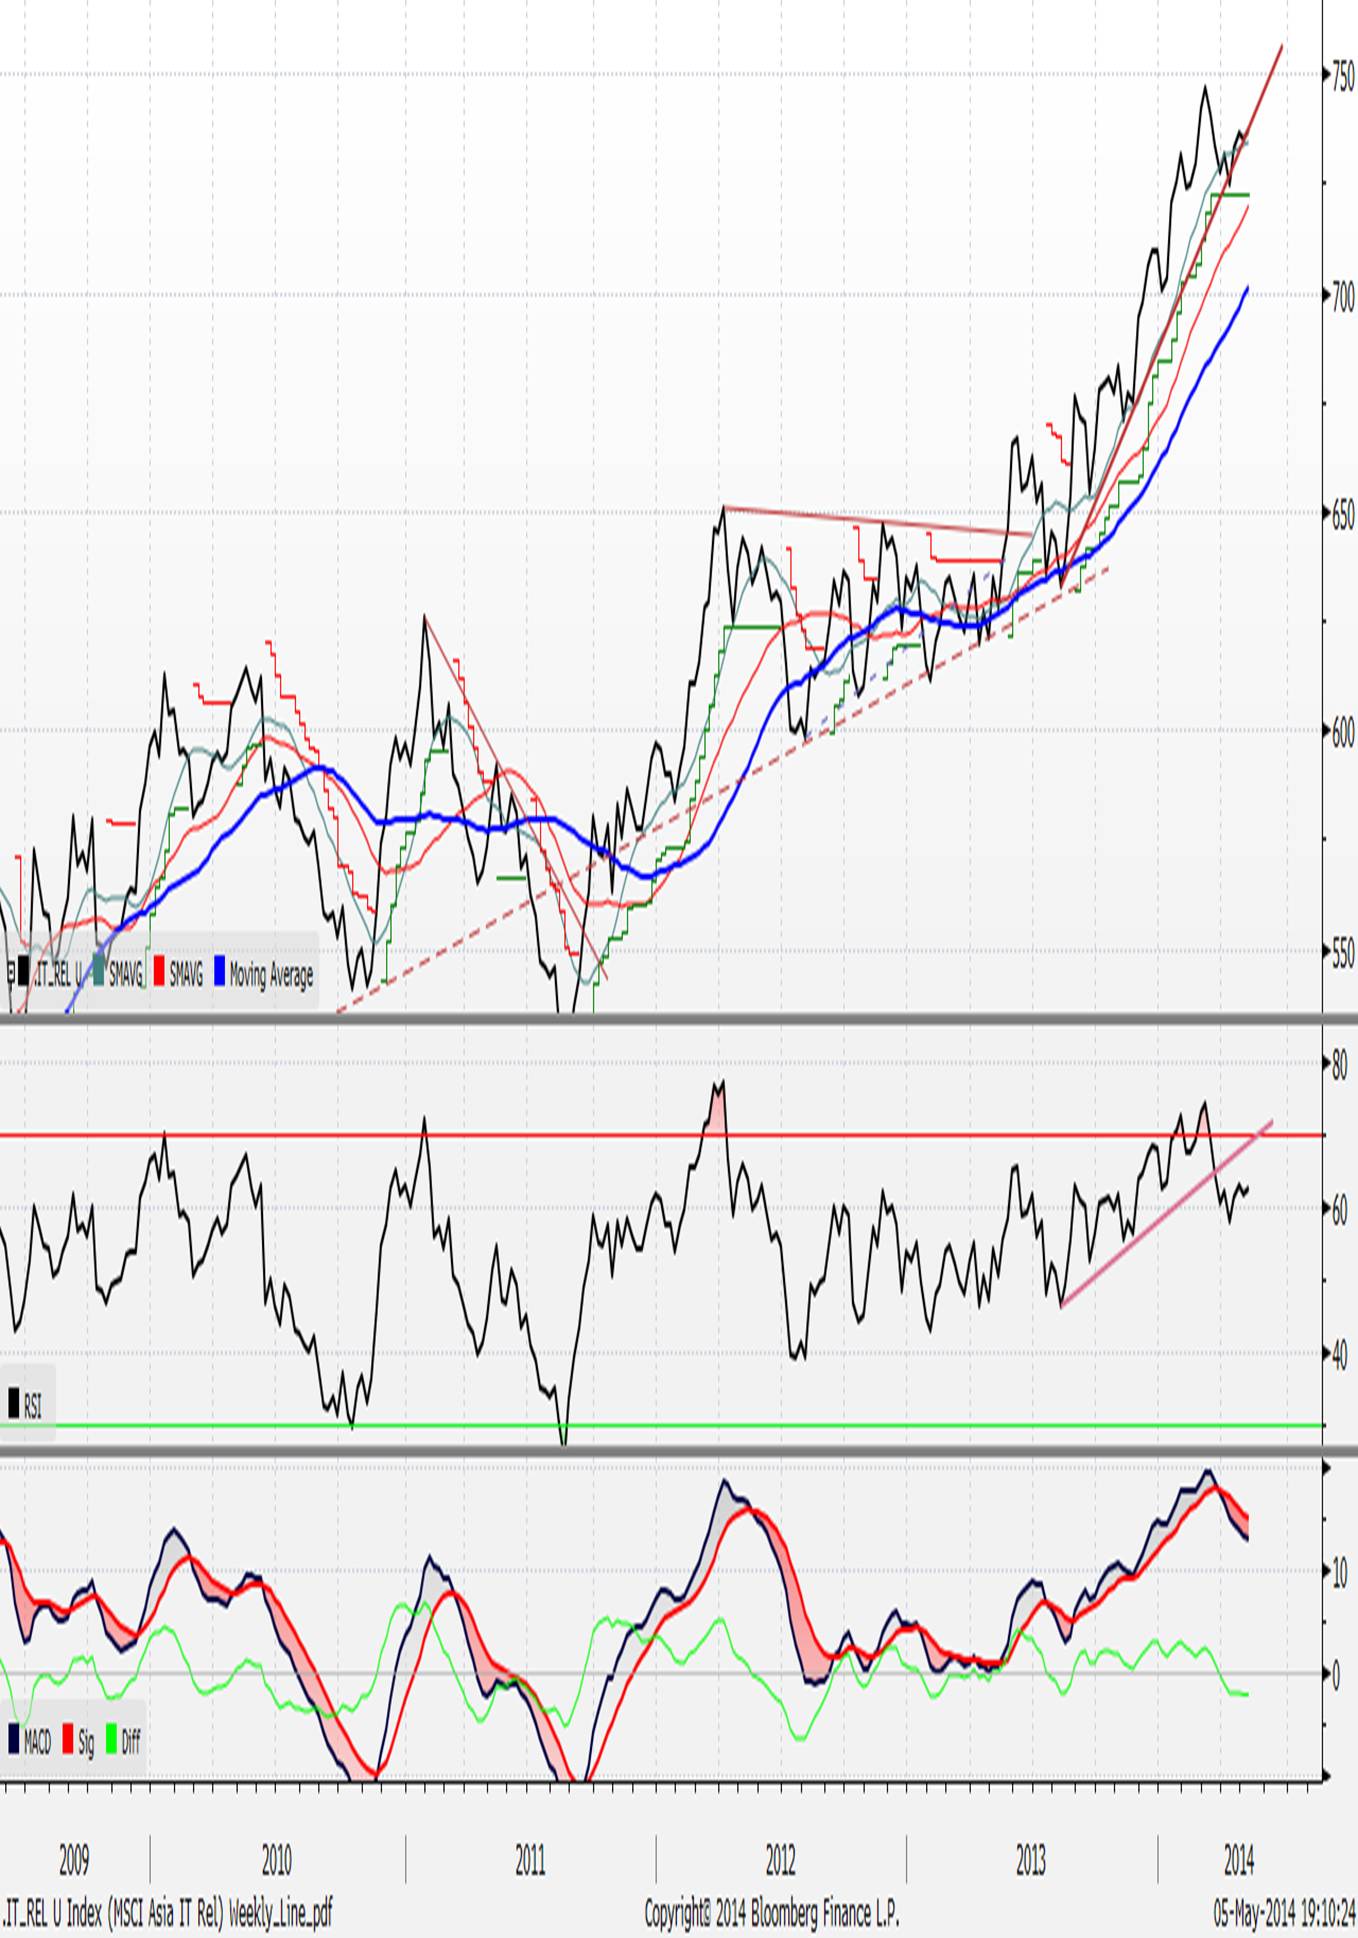The height and width of the screenshot is (1938, 1358).
Task: Click the black RSI legend swatch
Action: point(14,1402)
